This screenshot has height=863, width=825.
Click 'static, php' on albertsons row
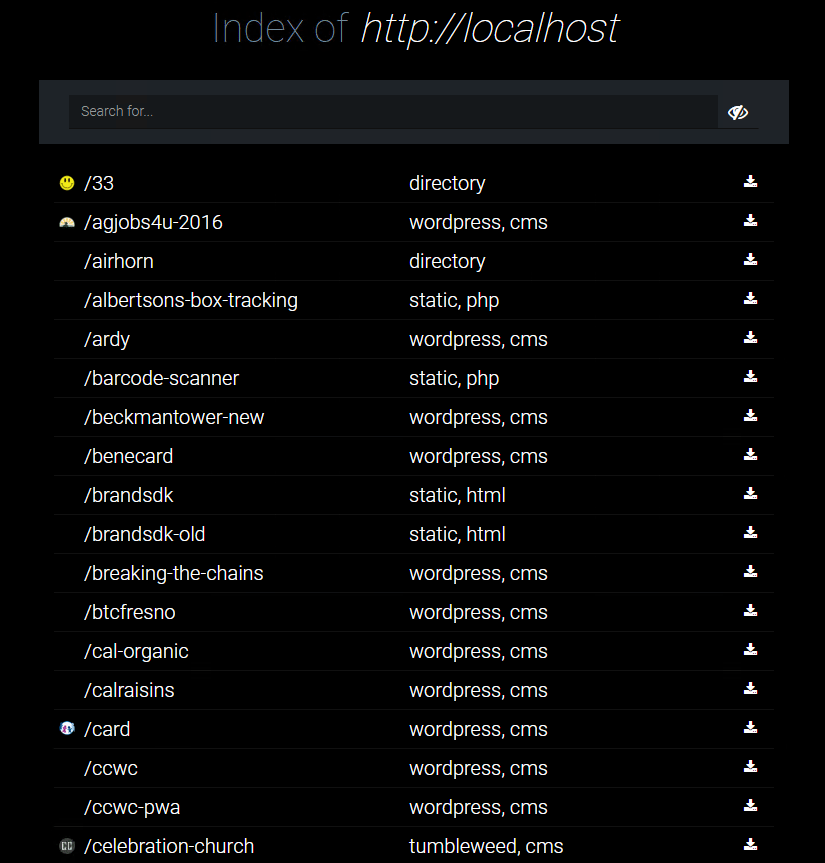coord(454,301)
